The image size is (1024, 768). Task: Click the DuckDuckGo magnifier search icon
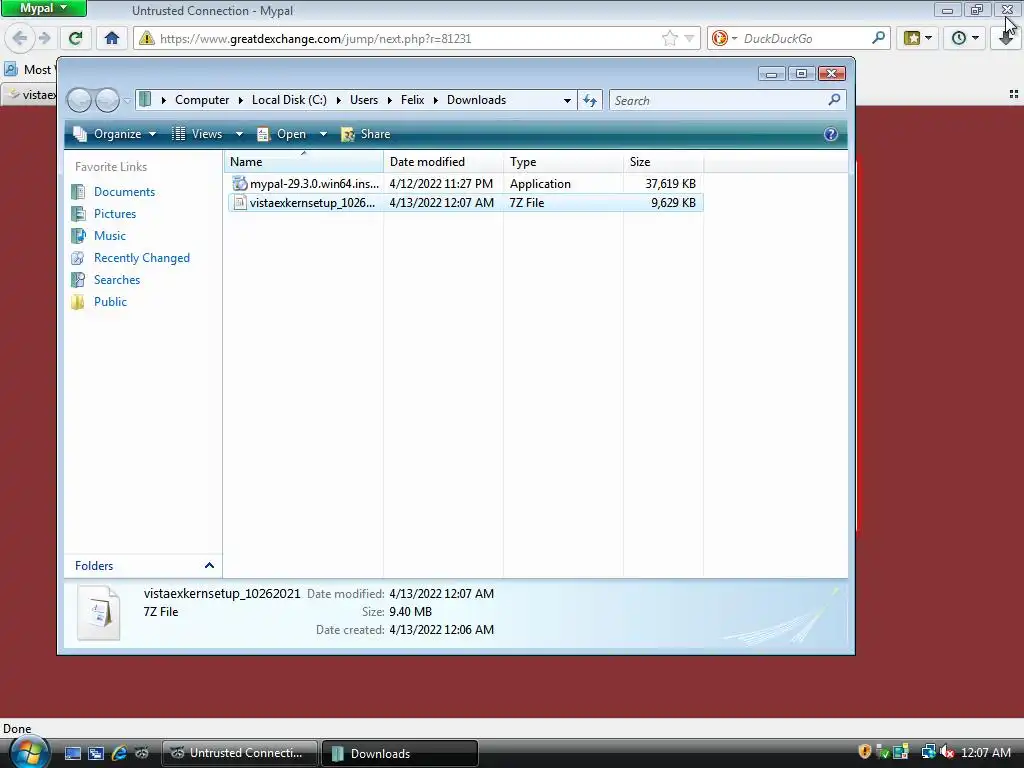(x=878, y=38)
